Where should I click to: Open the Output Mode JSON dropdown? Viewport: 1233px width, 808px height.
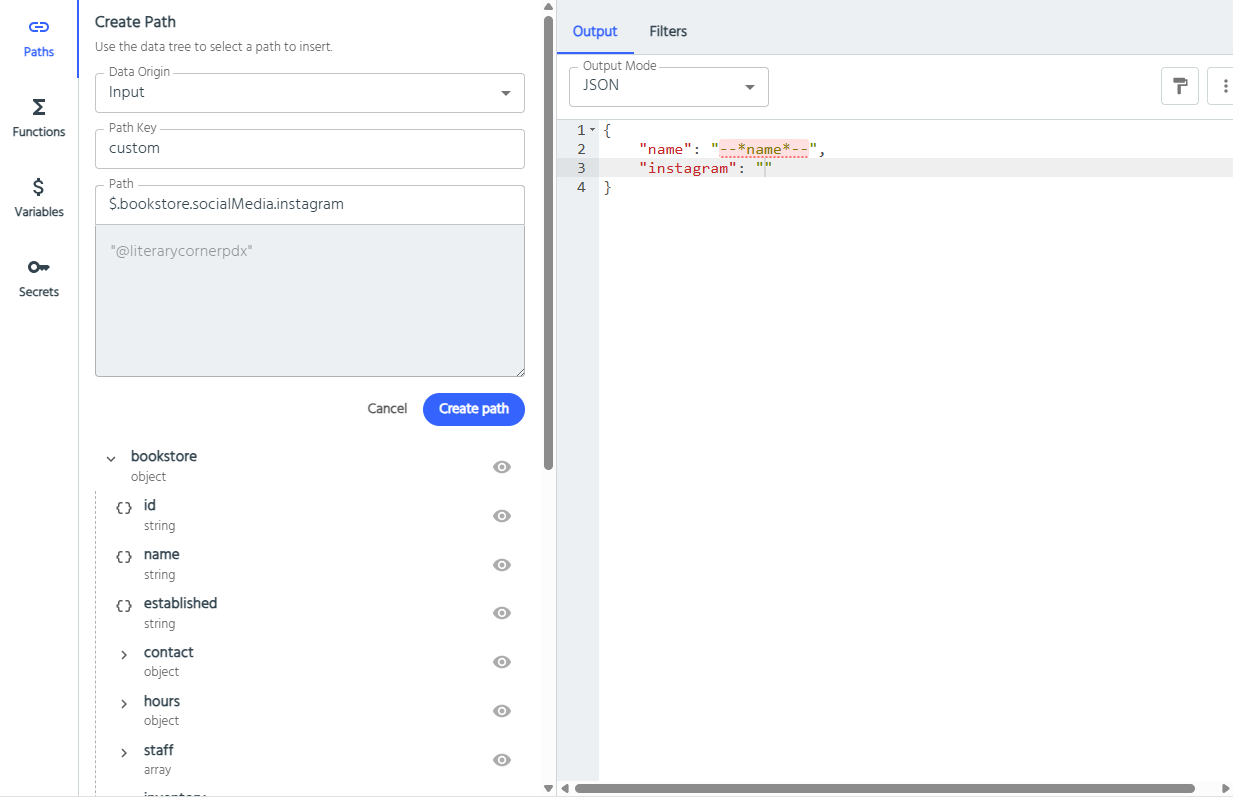pos(669,87)
